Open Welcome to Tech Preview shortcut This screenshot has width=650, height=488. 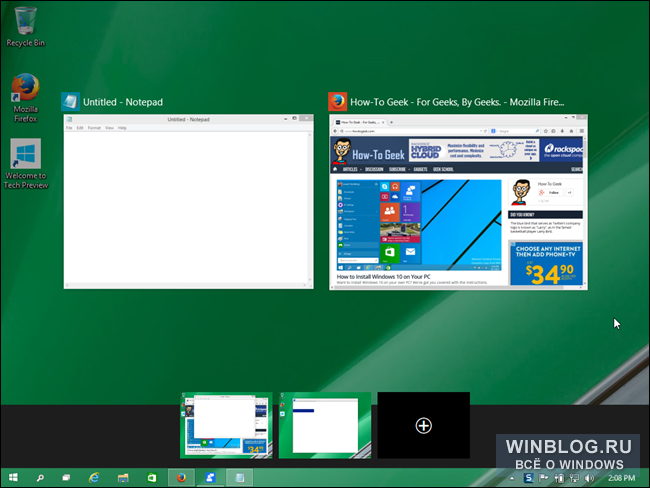point(26,164)
